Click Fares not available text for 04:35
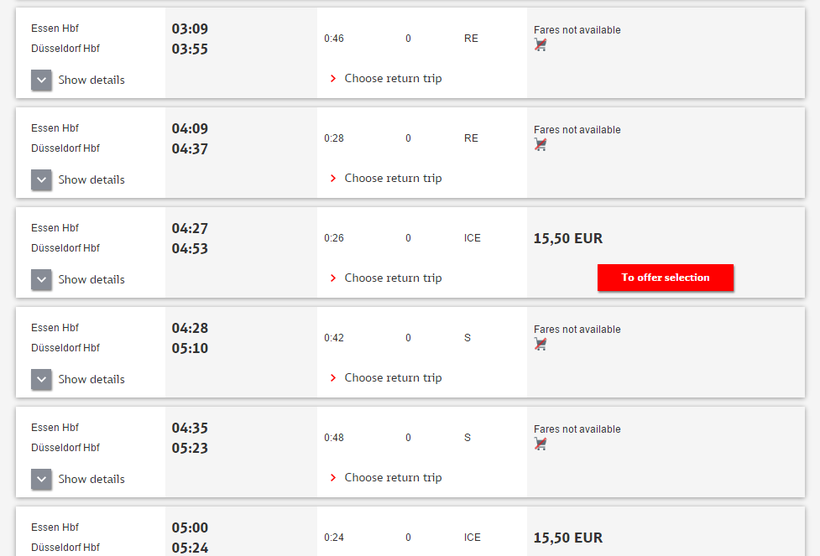This screenshot has height=556, width=820. click(x=577, y=429)
